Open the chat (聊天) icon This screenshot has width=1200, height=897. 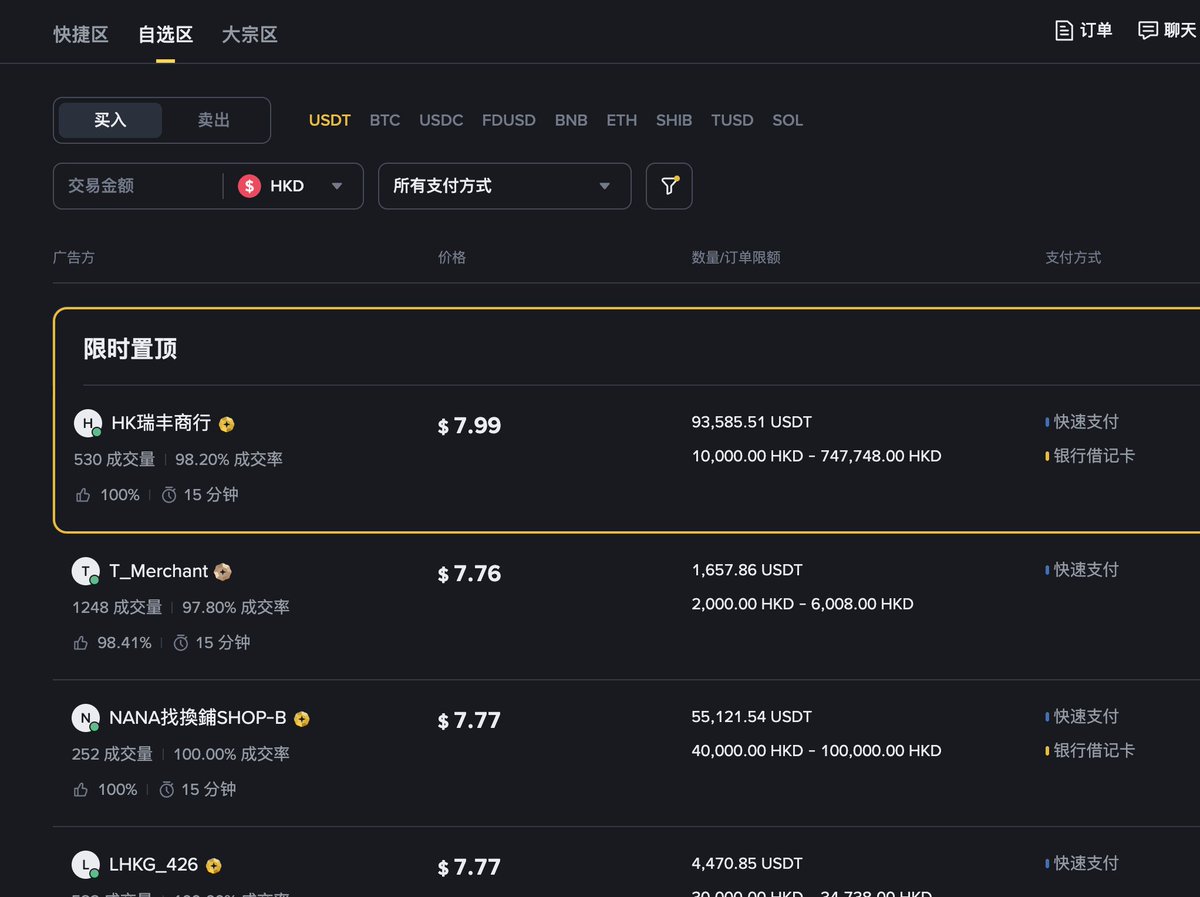pyautogui.click(x=1148, y=30)
